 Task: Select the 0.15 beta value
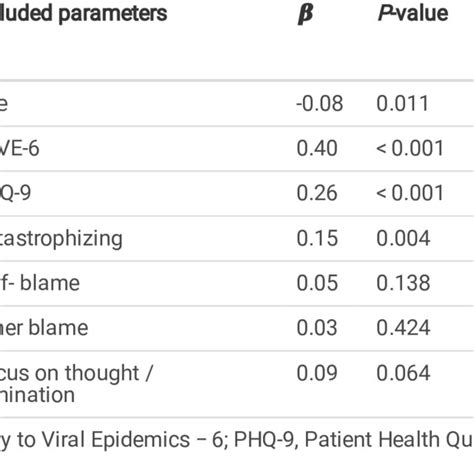317,238
